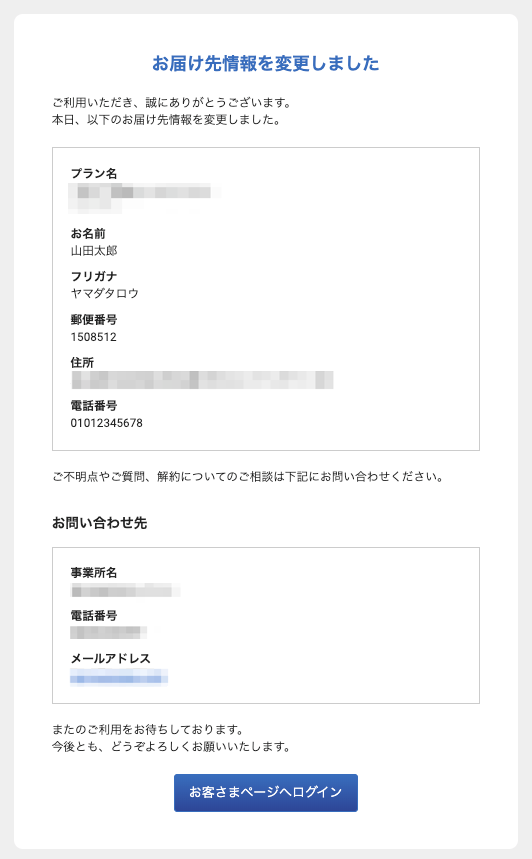The image size is (532, 859).
Task: Click the phone number 01012345678
Action: pos(107,423)
